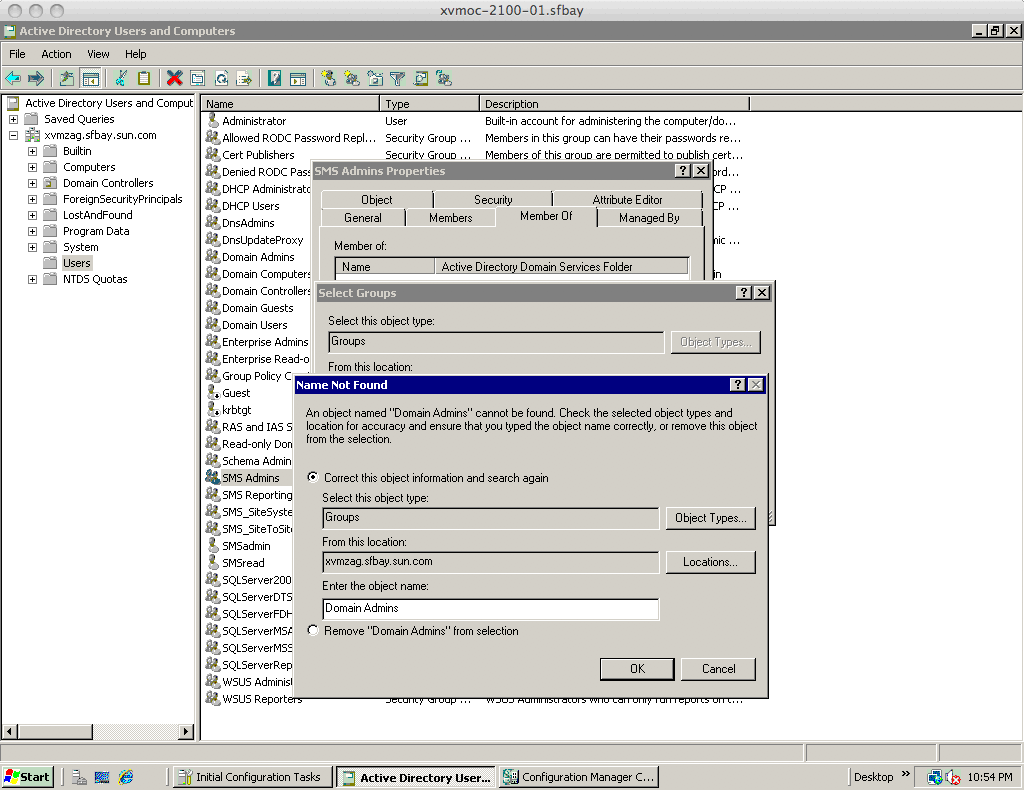Click the Add to group toolbar icon

coord(444,79)
